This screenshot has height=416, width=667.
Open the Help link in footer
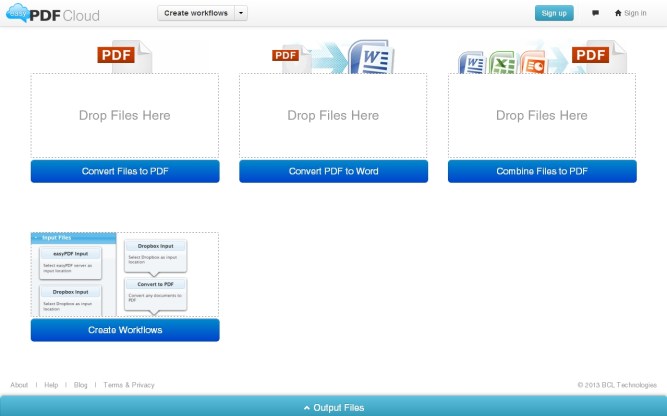click(x=51, y=385)
